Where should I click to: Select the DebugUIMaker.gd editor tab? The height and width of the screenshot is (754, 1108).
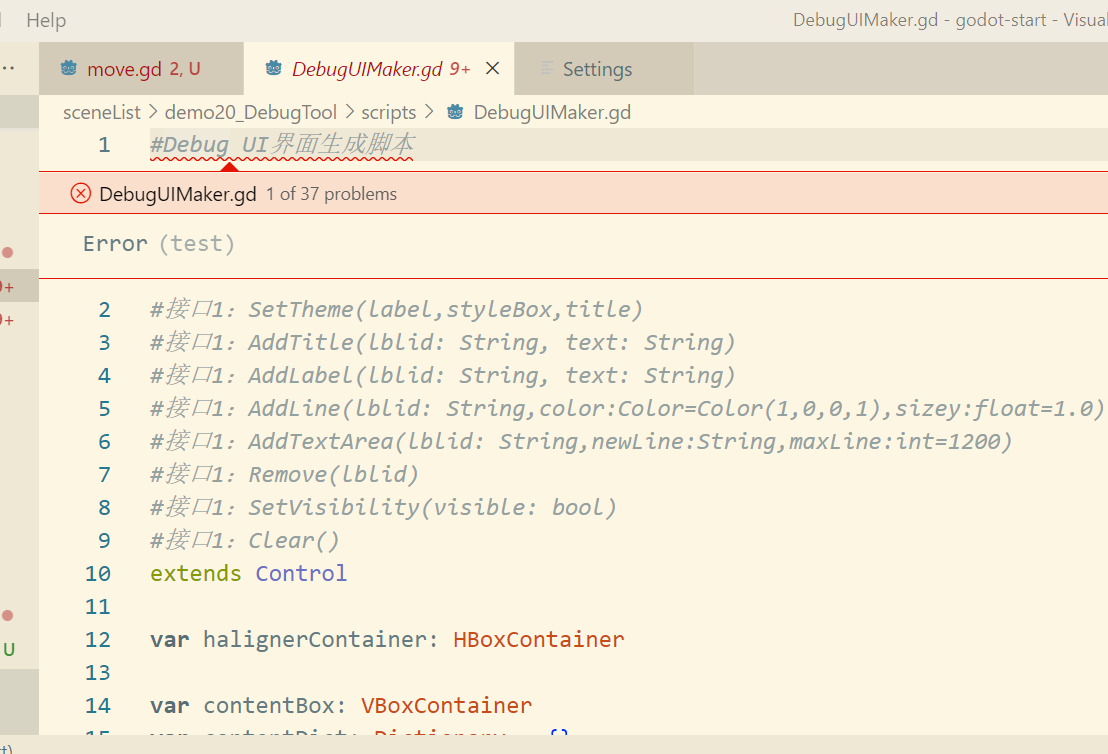379,69
